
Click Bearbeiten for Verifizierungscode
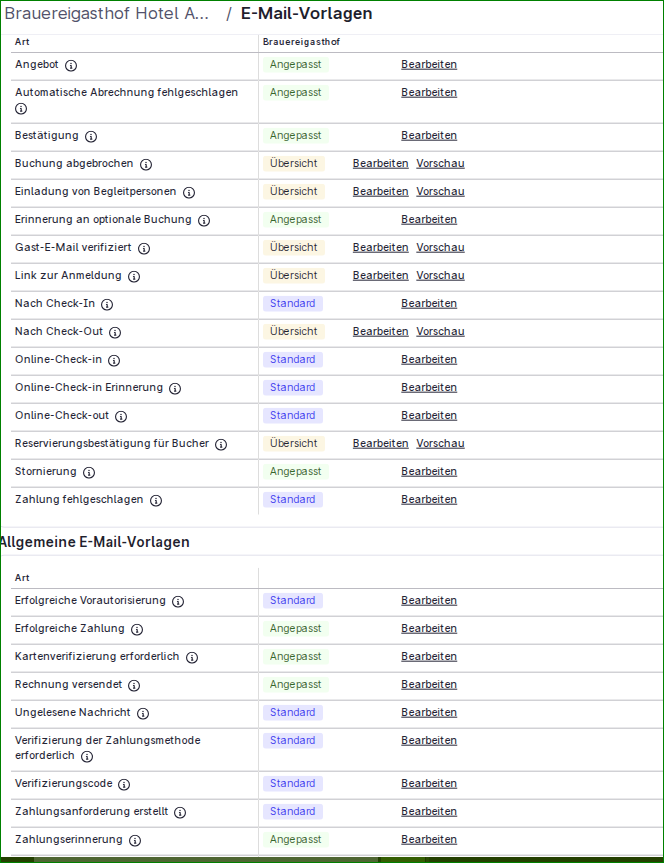coord(429,784)
